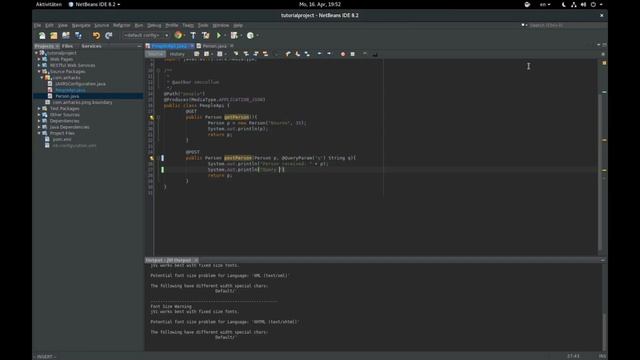The width and height of the screenshot is (640, 360).
Task: Close the PeopleApi.java editor tab
Action: click(192, 46)
